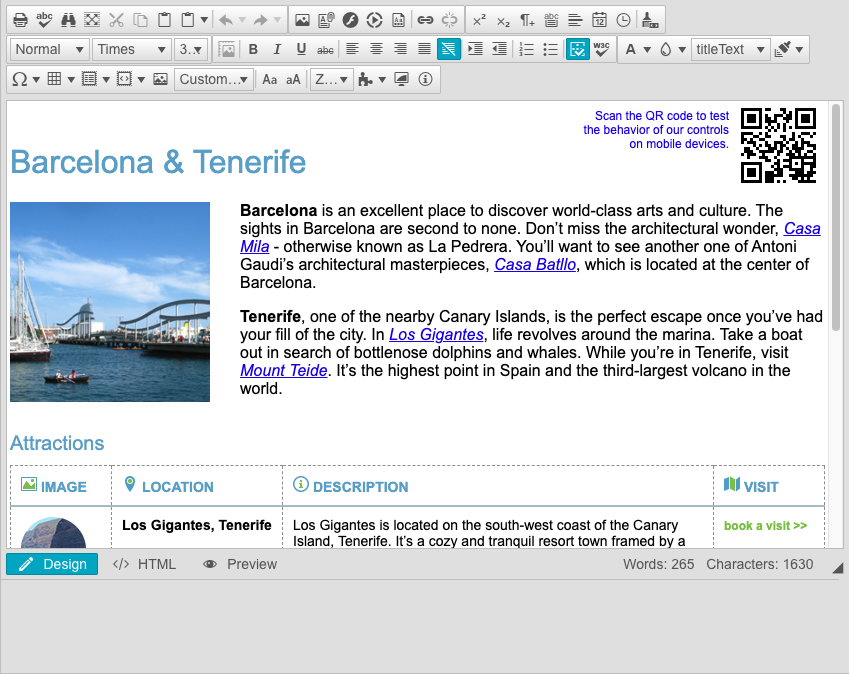Switch to the Design view tab
Image resolution: width=849 pixels, height=674 pixels.
[52, 564]
